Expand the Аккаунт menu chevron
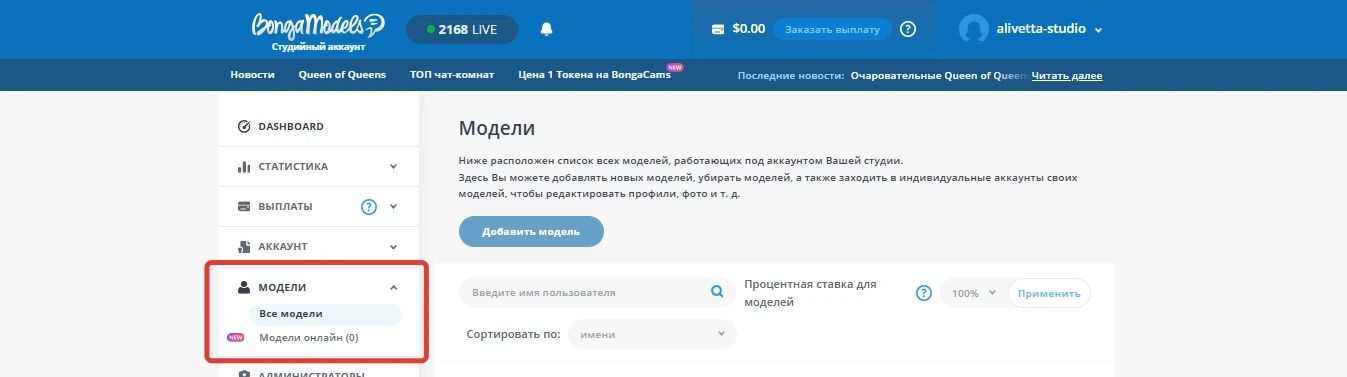Viewport: 1347px width, 377px height. coord(393,246)
